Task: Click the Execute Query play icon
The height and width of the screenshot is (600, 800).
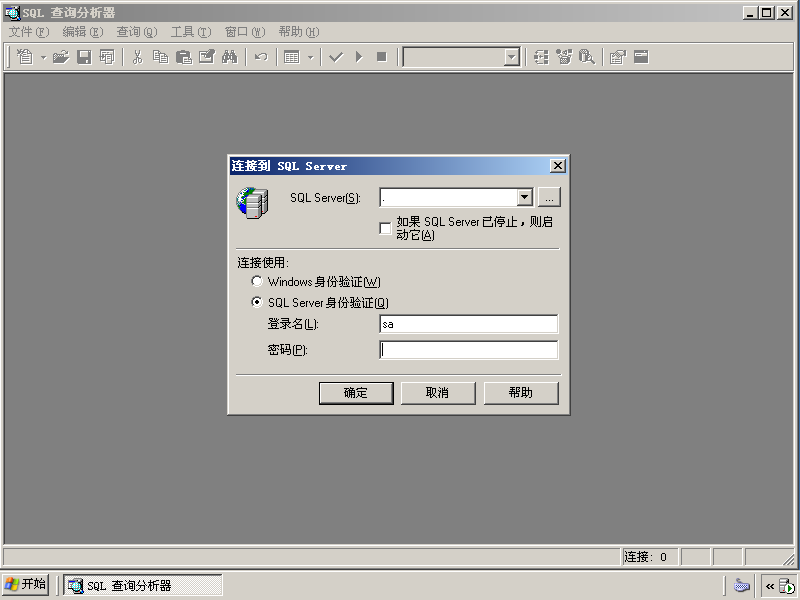Action: [359, 57]
